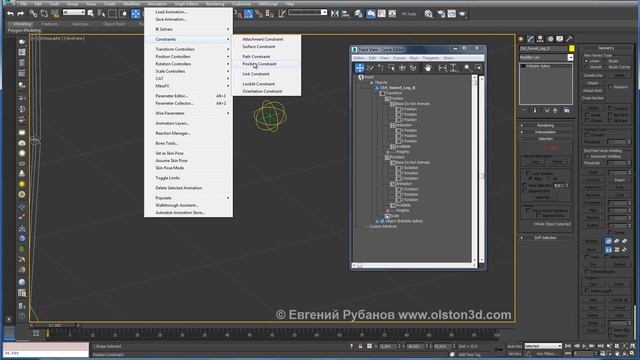The height and width of the screenshot is (360, 640).
Task: Open the Create panel tab icon
Action: [x=521, y=39]
